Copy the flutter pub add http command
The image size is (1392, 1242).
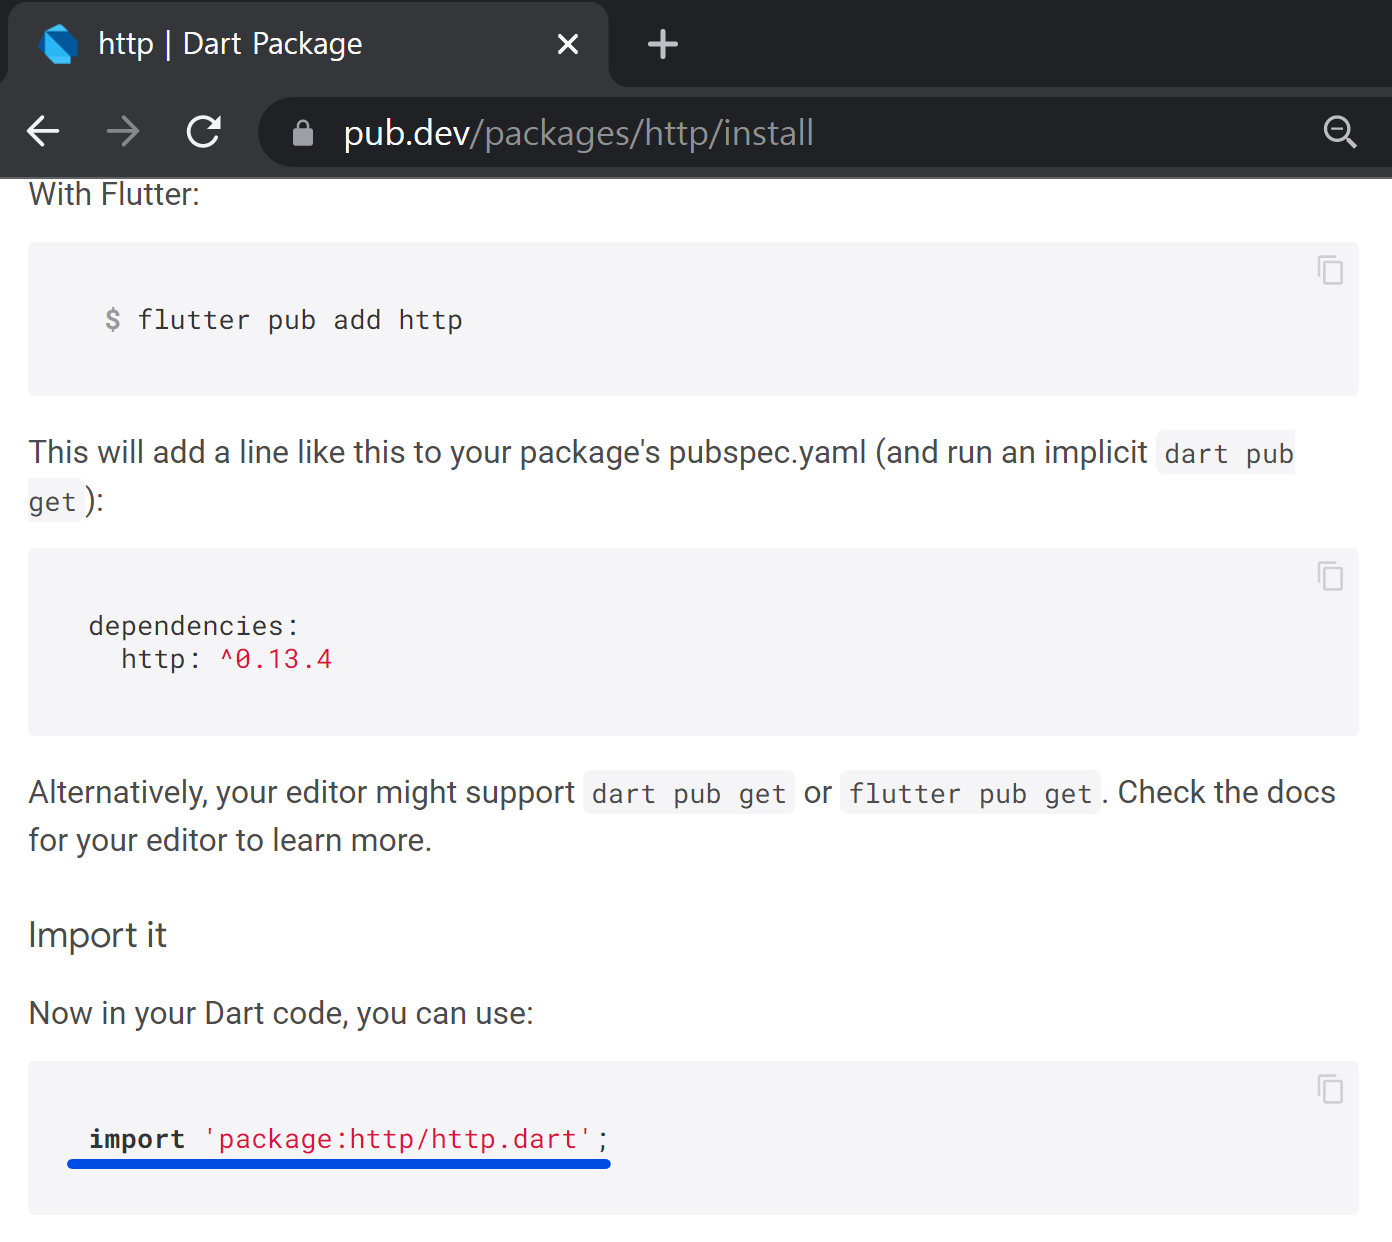tap(1330, 270)
